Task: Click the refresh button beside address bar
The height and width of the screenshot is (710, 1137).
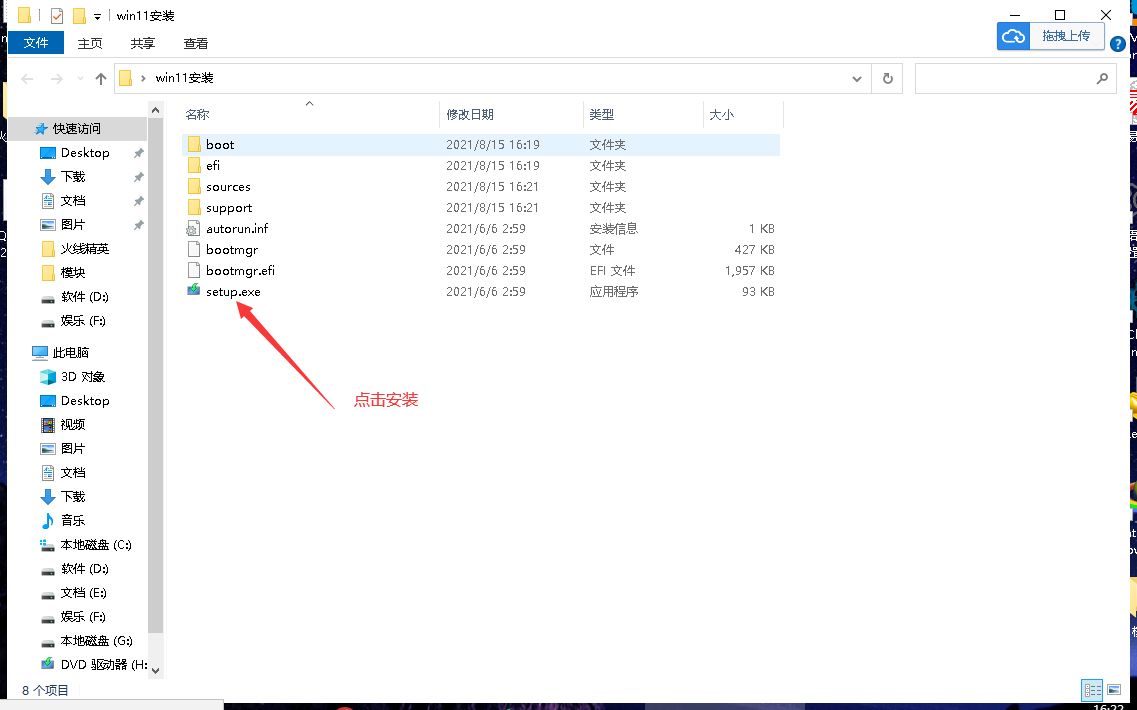Action: click(887, 78)
